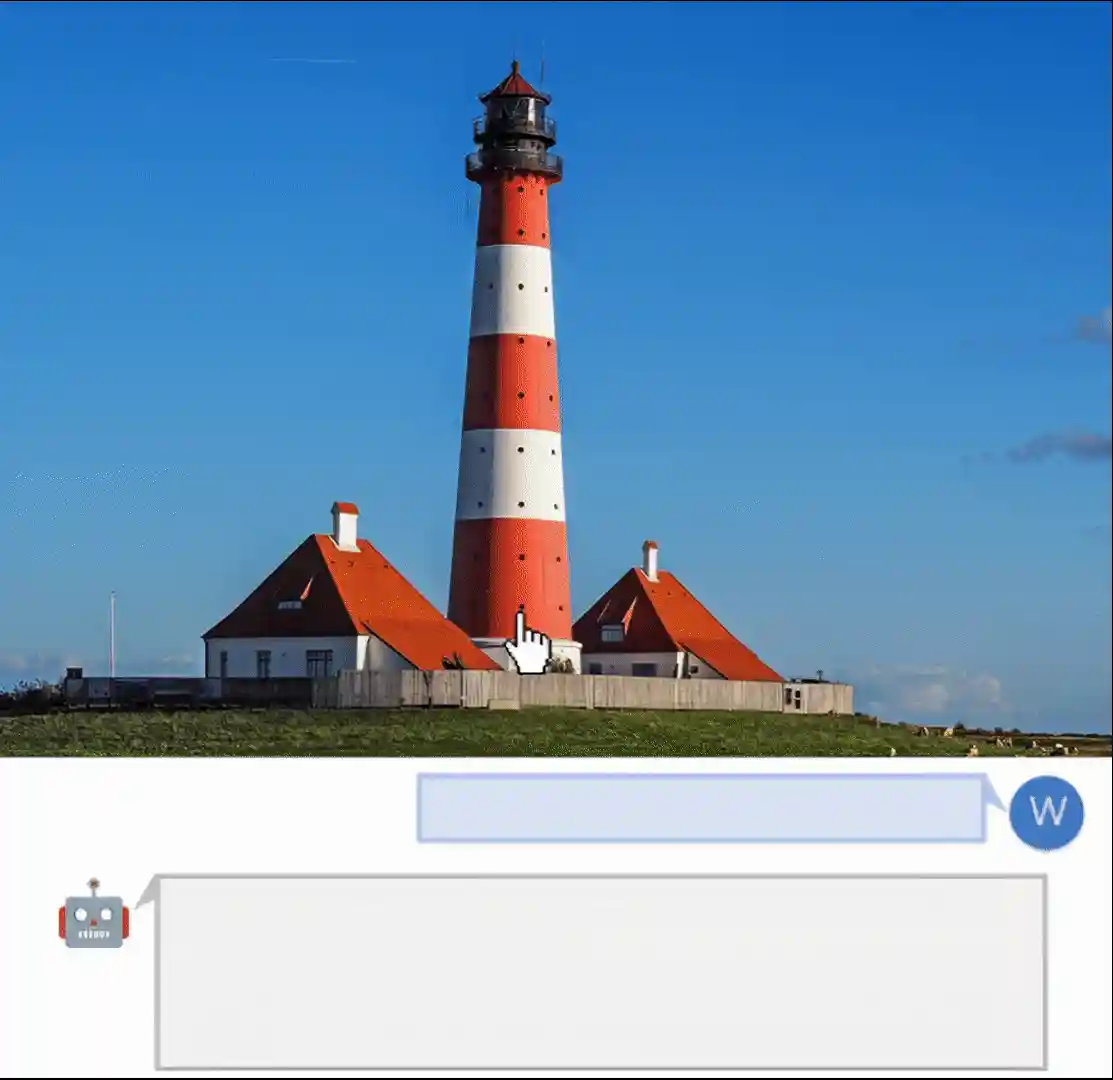The image size is (1113, 1080).
Task: Select the blue user message bubble
Action: coord(701,808)
